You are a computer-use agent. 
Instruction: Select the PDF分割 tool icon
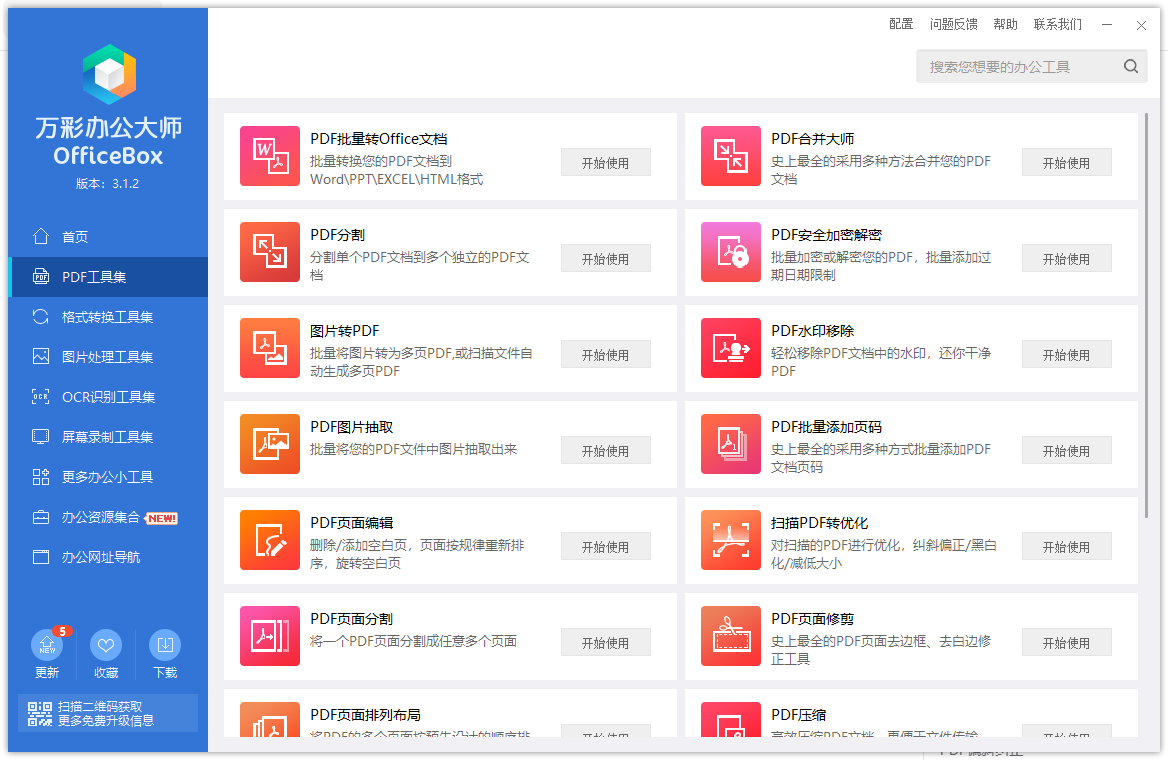pos(270,252)
